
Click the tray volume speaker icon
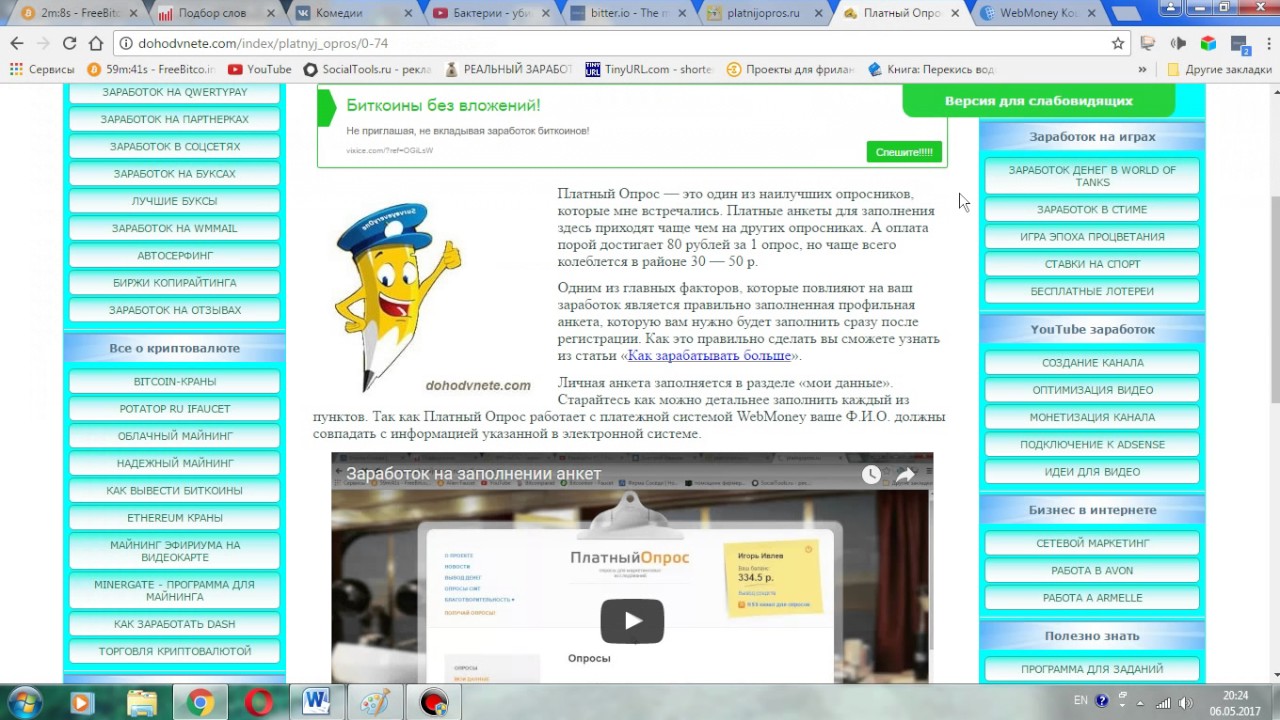[1186, 701]
